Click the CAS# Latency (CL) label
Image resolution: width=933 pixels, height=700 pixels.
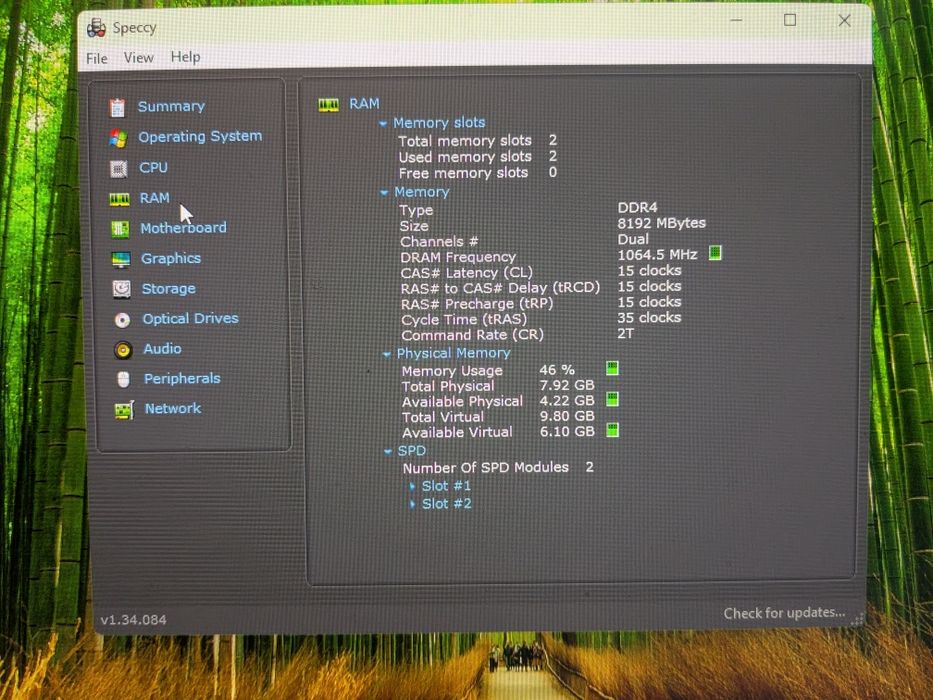point(466,273)
